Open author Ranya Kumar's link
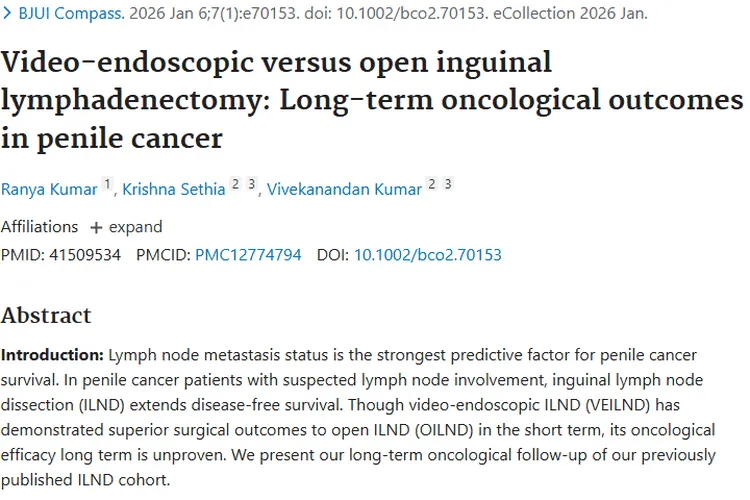Viewport: 750px width, 500px height. [x=48, y=189]
